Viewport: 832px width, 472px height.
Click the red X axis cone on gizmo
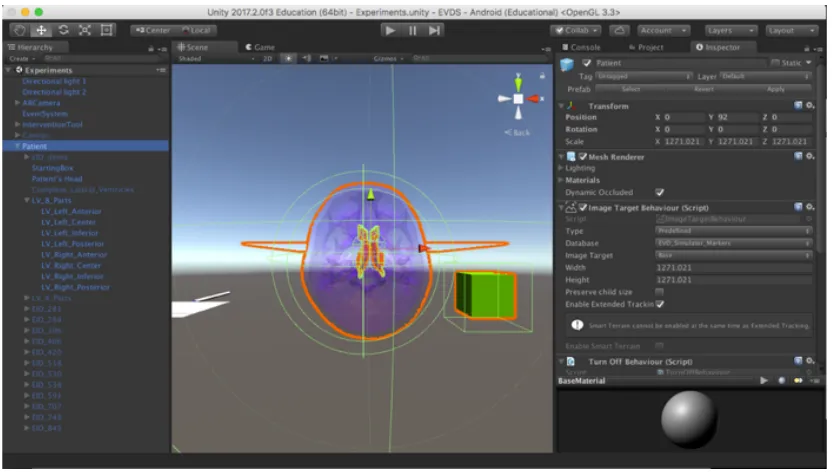[x=534, y=99]
